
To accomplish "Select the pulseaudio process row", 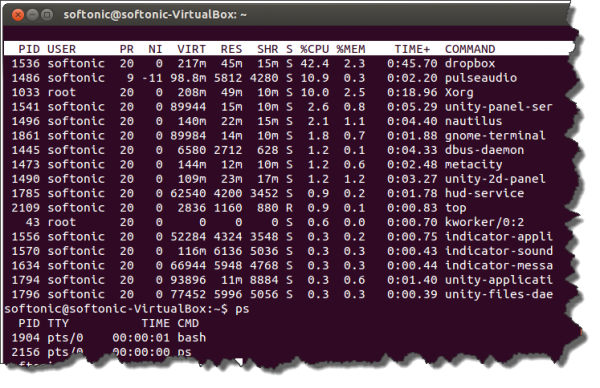I will pyautogui.click(x=283, y=78).
